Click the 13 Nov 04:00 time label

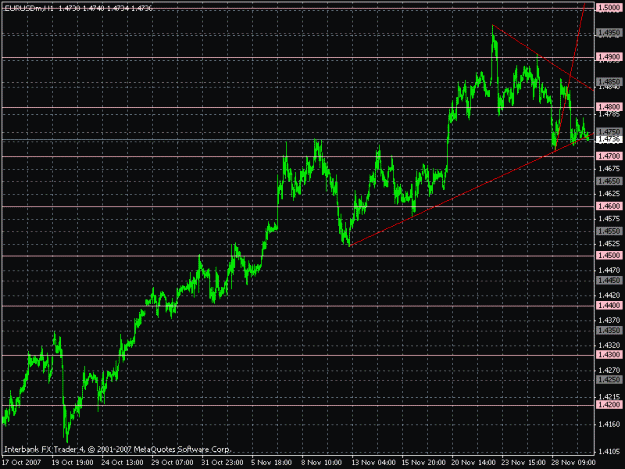pos(372,463)
